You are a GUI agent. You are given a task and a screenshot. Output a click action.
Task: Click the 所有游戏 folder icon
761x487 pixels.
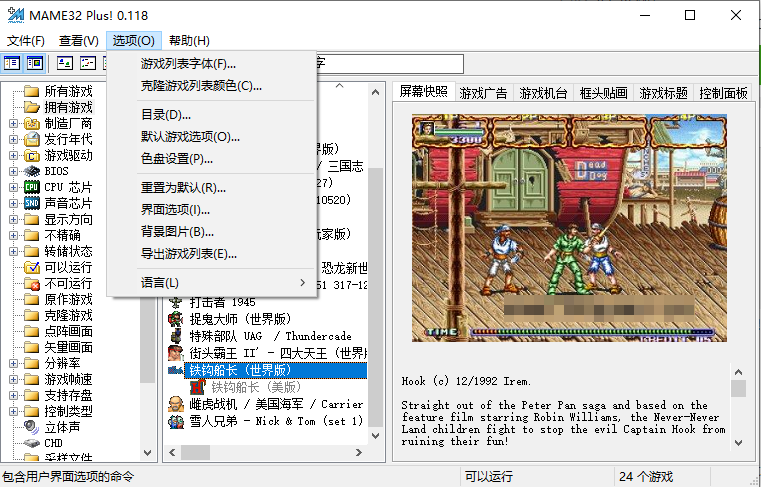[32, 91]
